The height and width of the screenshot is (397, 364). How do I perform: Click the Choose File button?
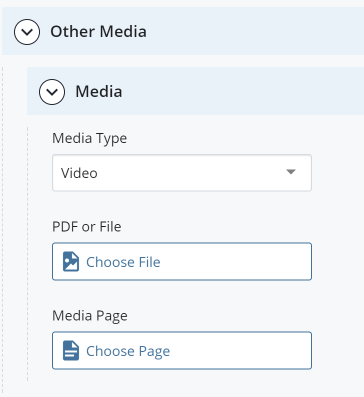click(x=182, y=262)
